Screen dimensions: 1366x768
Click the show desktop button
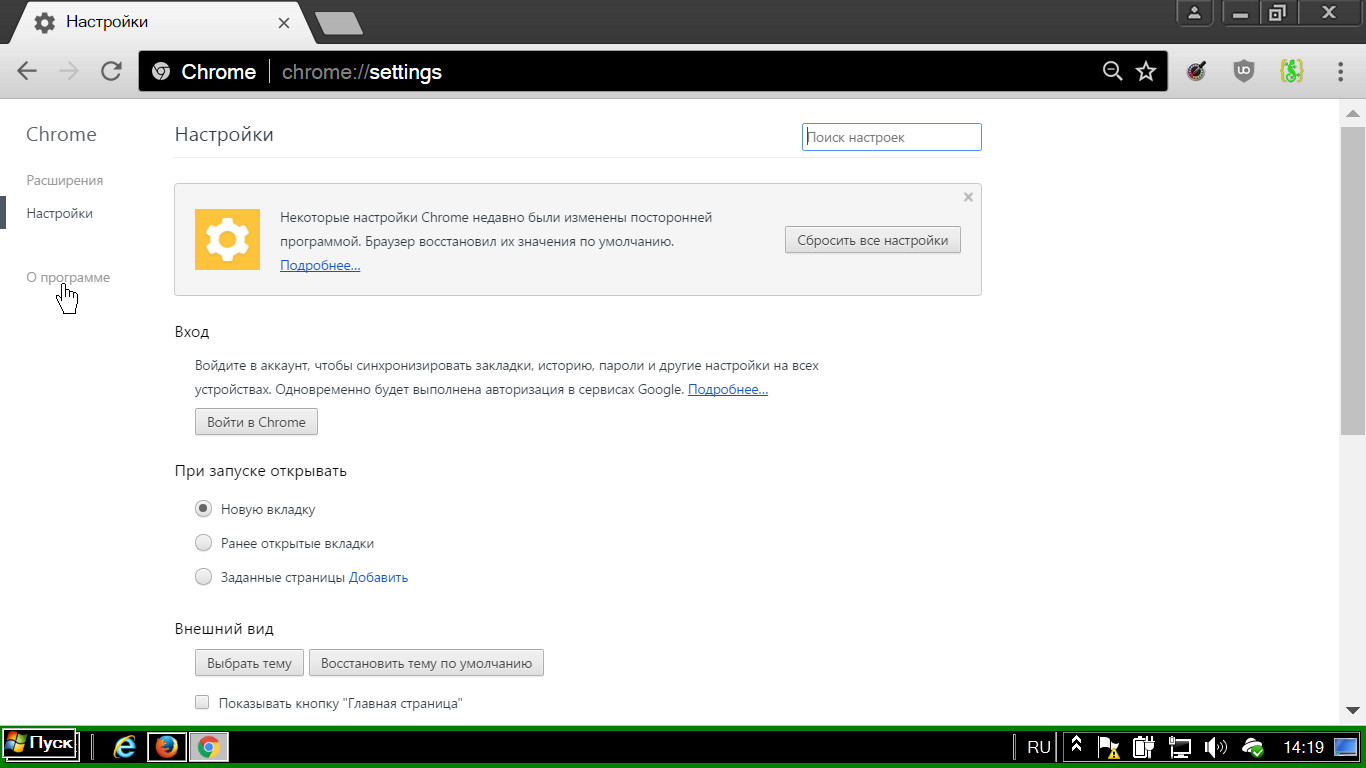[x=1346, y=746]
